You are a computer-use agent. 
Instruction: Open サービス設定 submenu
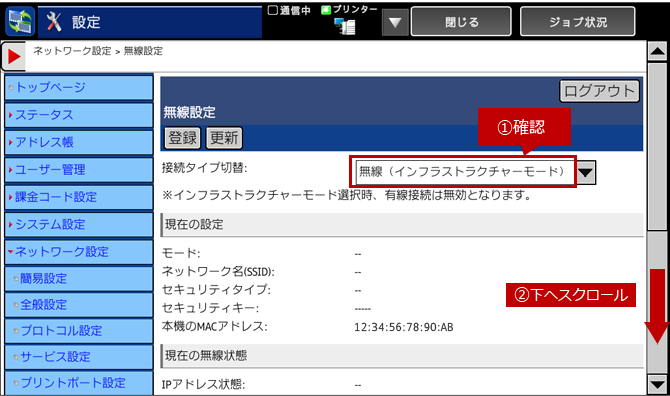pos(79,357)
